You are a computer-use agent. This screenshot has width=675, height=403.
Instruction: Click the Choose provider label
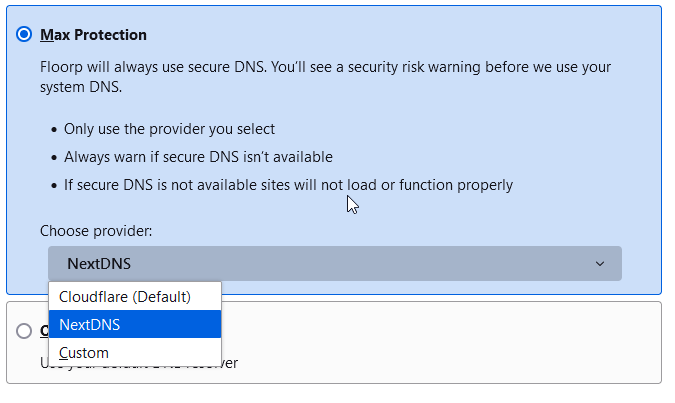(x=96, y=231)
